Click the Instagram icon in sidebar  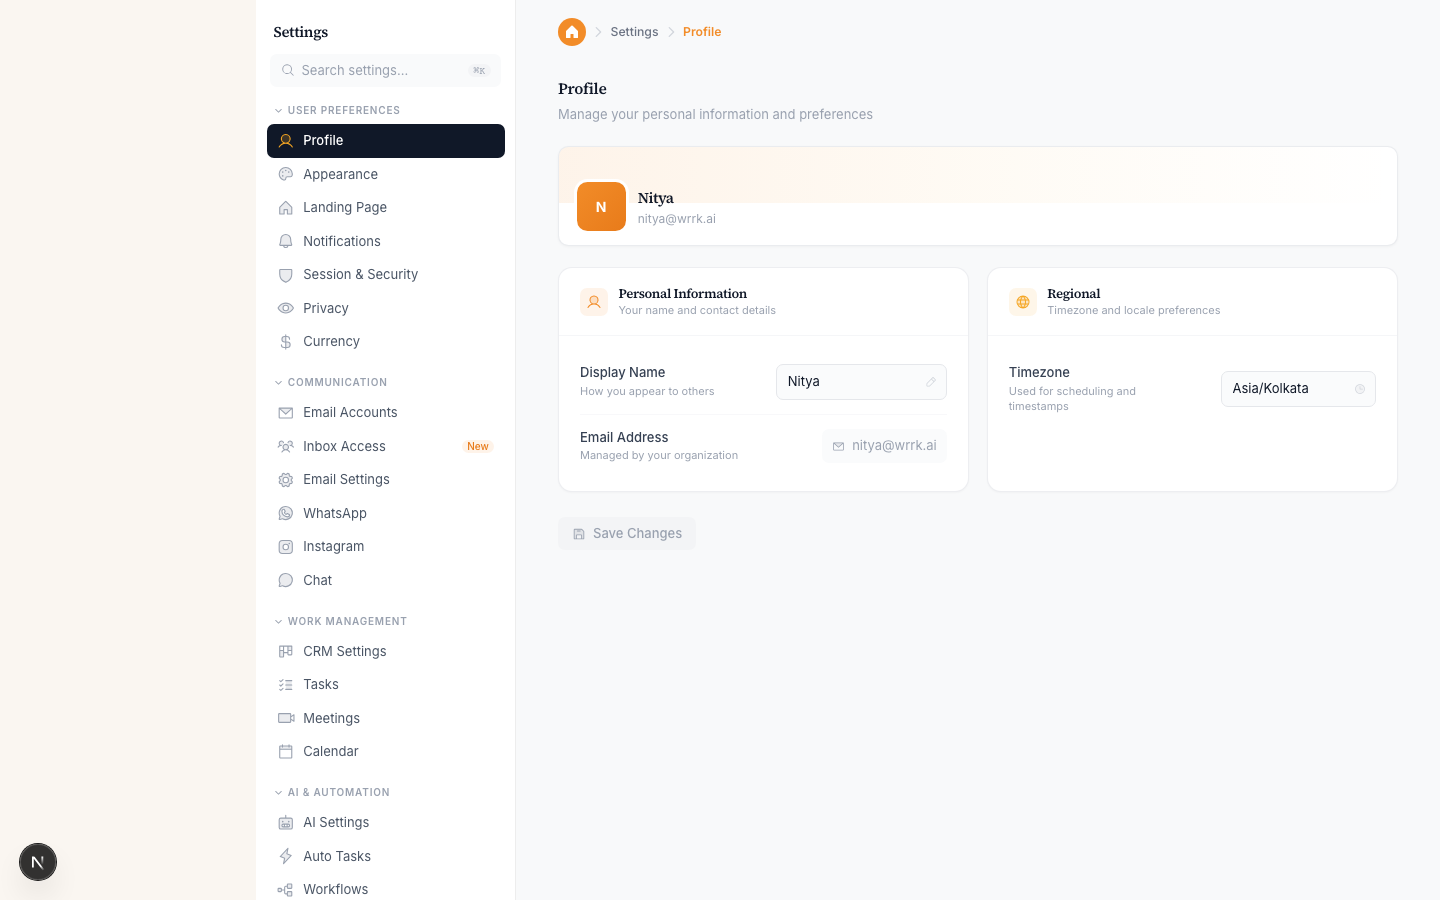click(x=286, y=547)
